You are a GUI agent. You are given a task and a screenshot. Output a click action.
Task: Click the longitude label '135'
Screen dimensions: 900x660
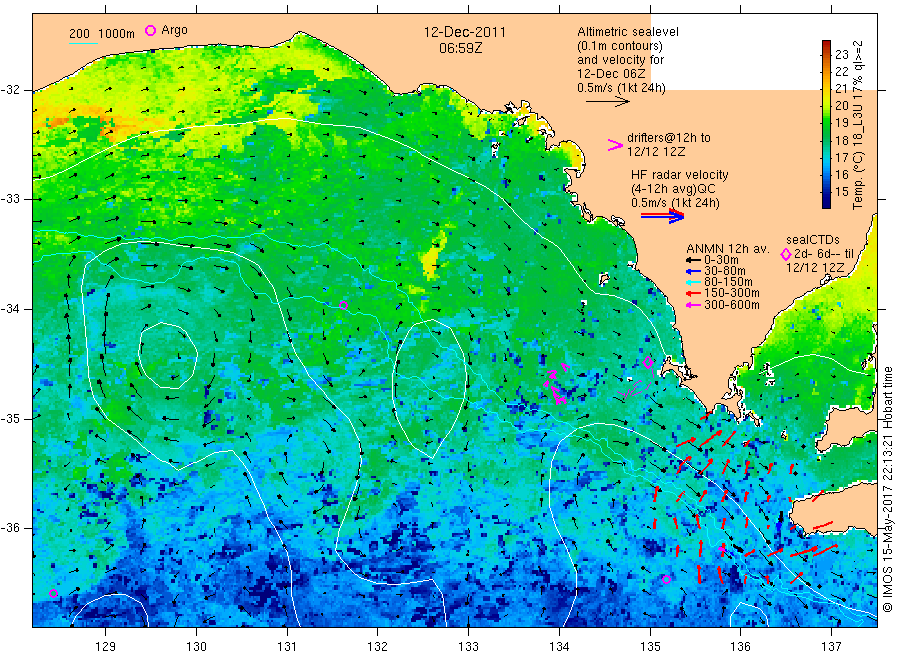click(x=650, y=646)
